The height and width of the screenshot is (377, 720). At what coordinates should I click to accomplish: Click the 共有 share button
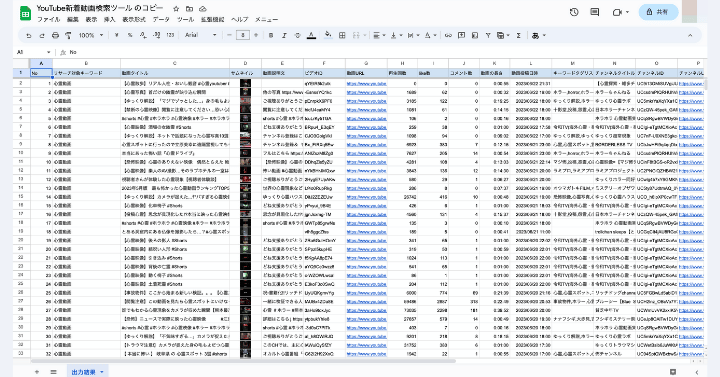pos(658,12)
